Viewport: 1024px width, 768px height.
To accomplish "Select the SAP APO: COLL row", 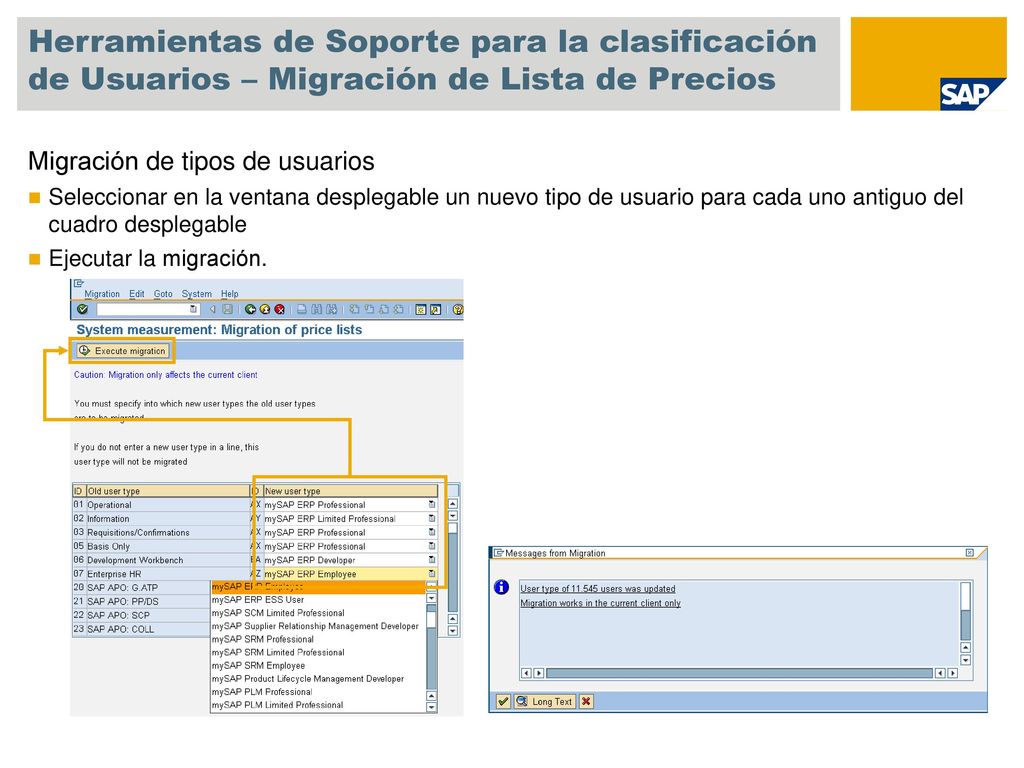I will click(141, 629).
